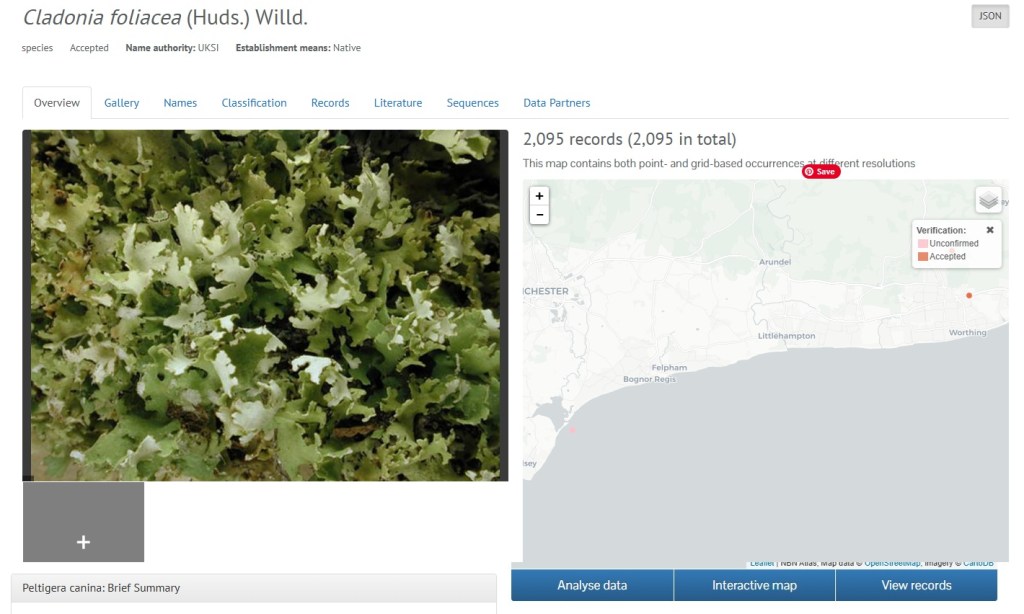Click the orange accepted record dot near Worthing

coord(969,295)
